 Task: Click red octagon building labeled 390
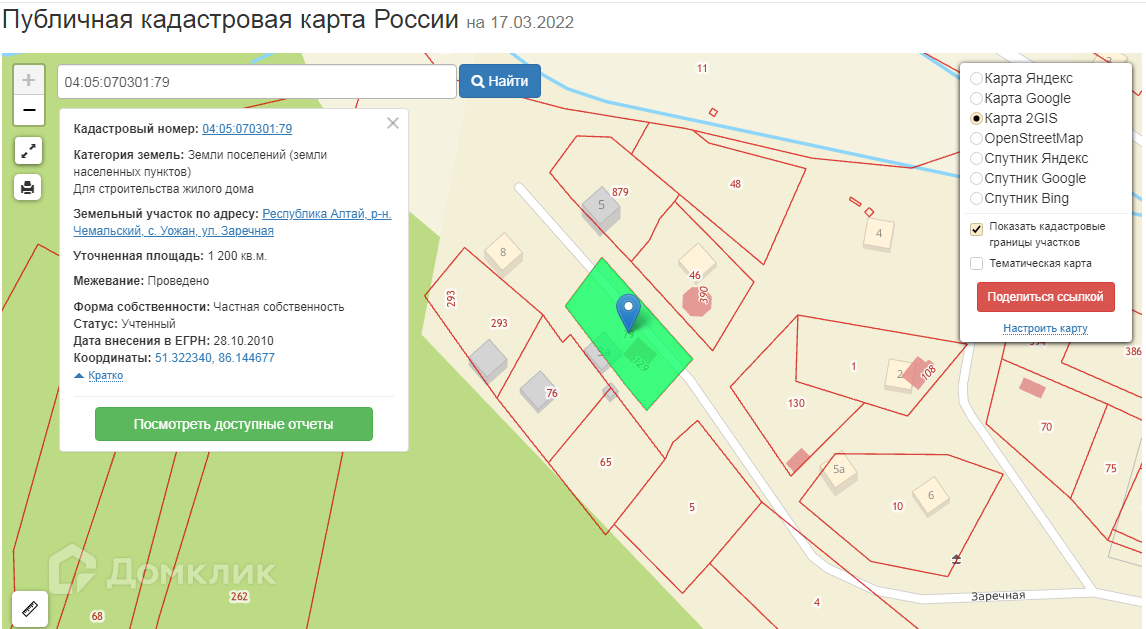tap(697, 300)
